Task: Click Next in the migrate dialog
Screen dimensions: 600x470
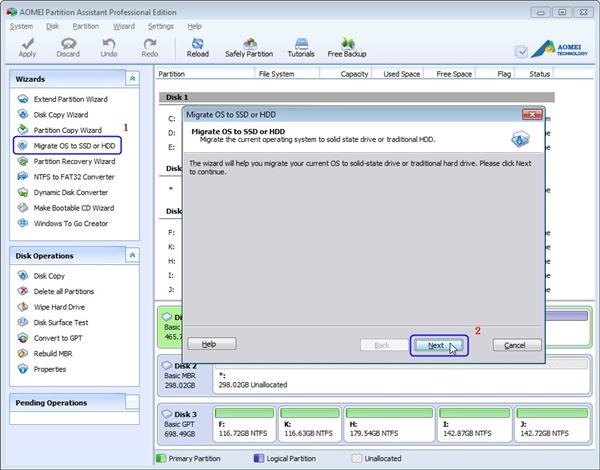Action: (439, 346)
